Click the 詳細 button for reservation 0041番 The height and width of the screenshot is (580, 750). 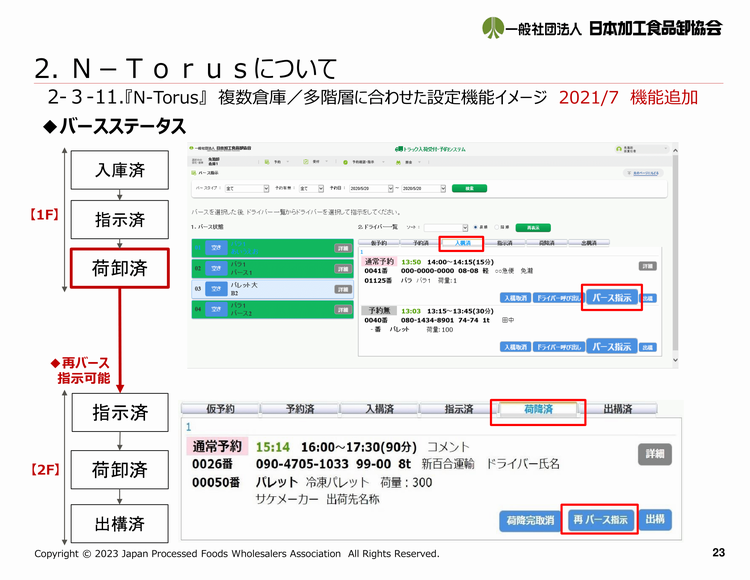(x=648, y=266)
